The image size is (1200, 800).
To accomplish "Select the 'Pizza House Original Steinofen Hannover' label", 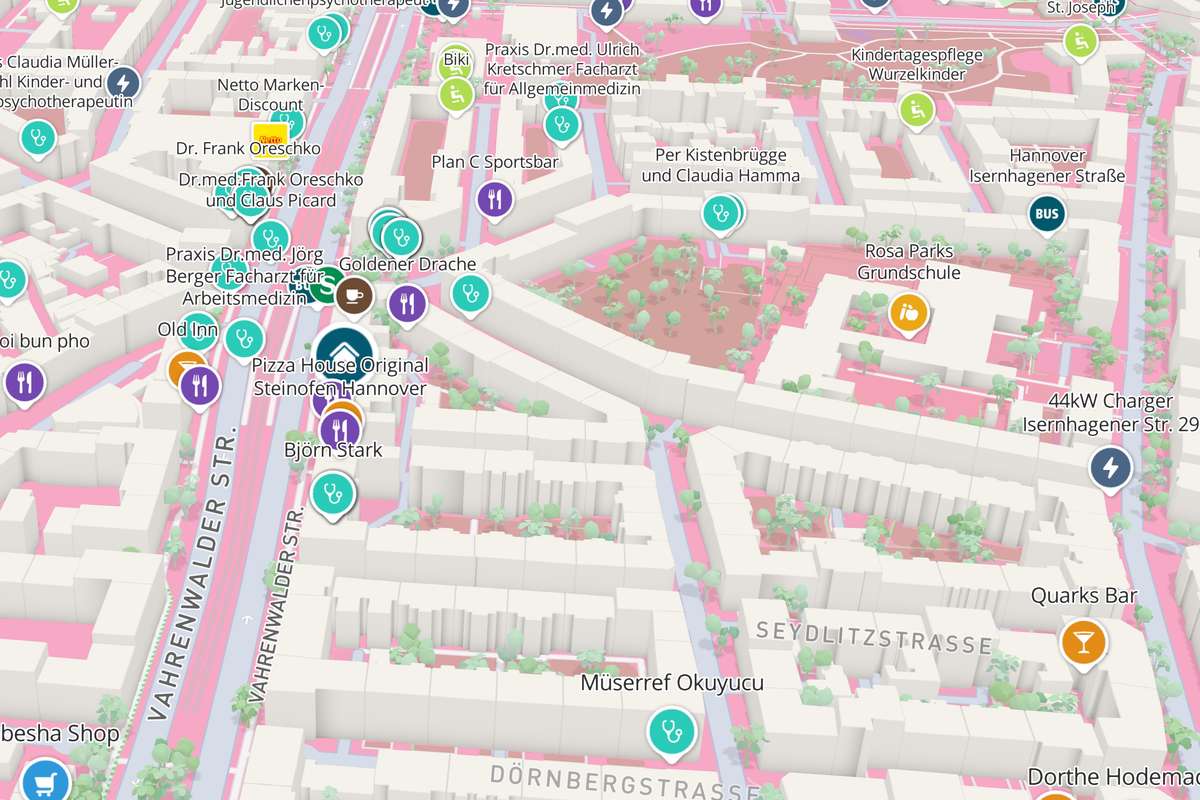I will (340, 377).
